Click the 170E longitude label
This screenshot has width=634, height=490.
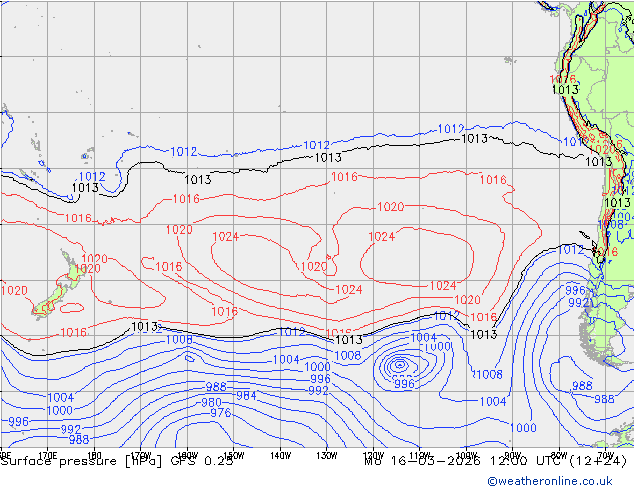point(48,455)
